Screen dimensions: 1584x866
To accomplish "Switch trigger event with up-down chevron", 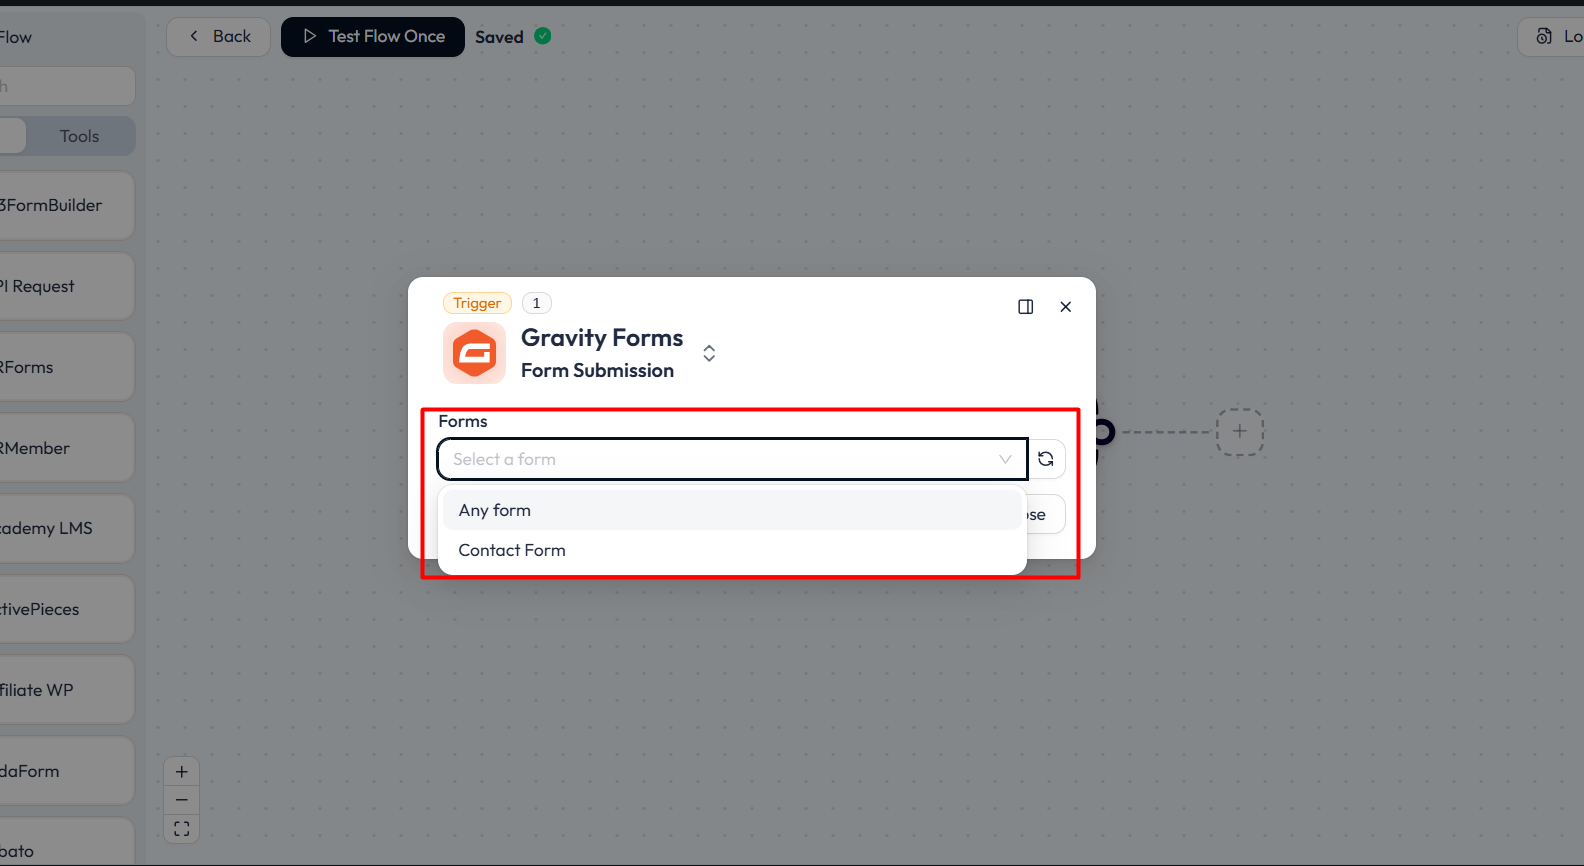I will pyautogui.click(x=709, y=353).
